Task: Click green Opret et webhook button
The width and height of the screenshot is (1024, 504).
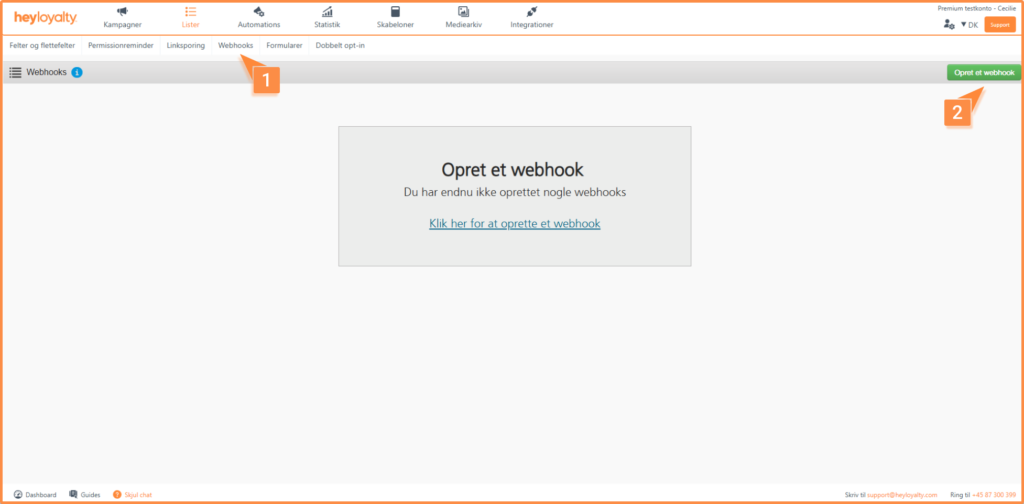Action: (x=984, y=72)
